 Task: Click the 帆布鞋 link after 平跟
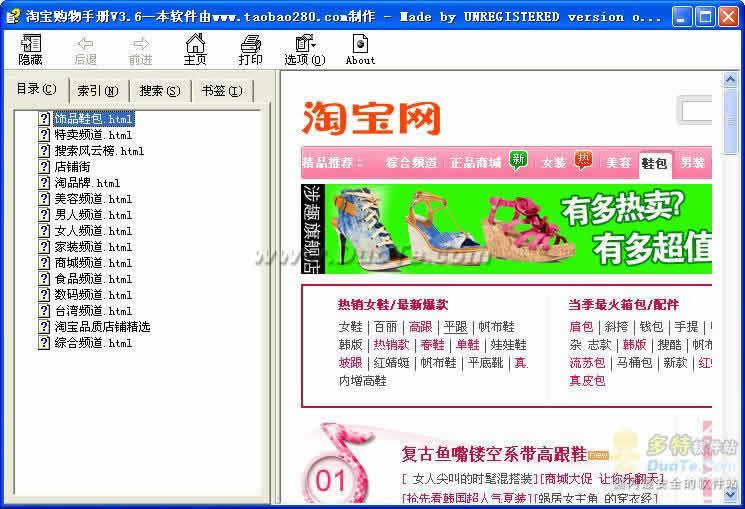point(497,327)
